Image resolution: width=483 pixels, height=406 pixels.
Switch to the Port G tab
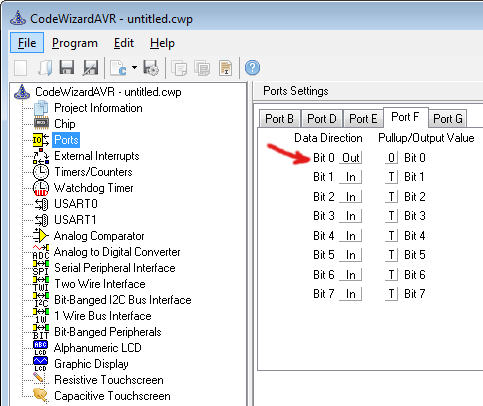click(x=448, y=119)
